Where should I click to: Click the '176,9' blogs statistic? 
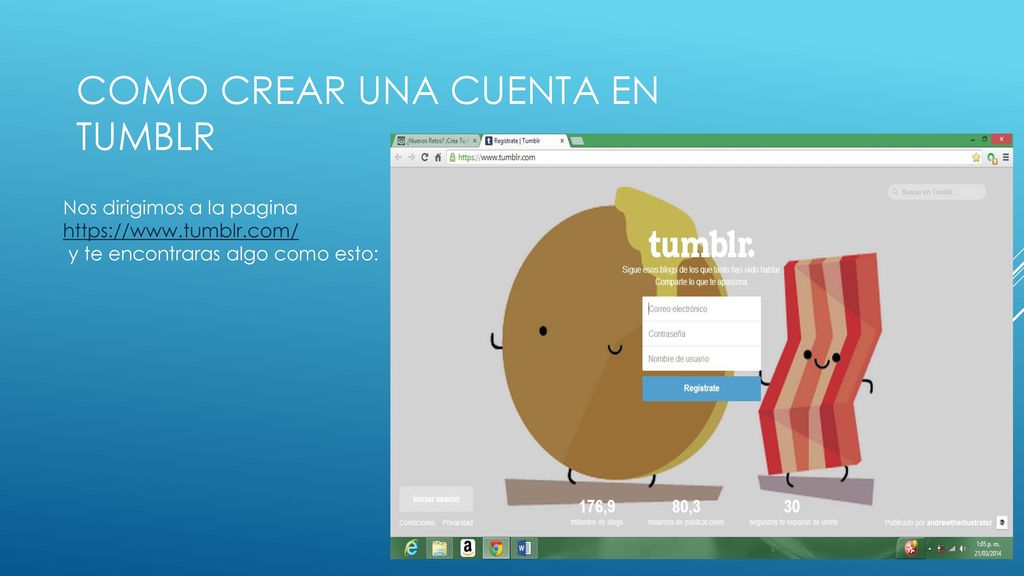tap(597, 507)
